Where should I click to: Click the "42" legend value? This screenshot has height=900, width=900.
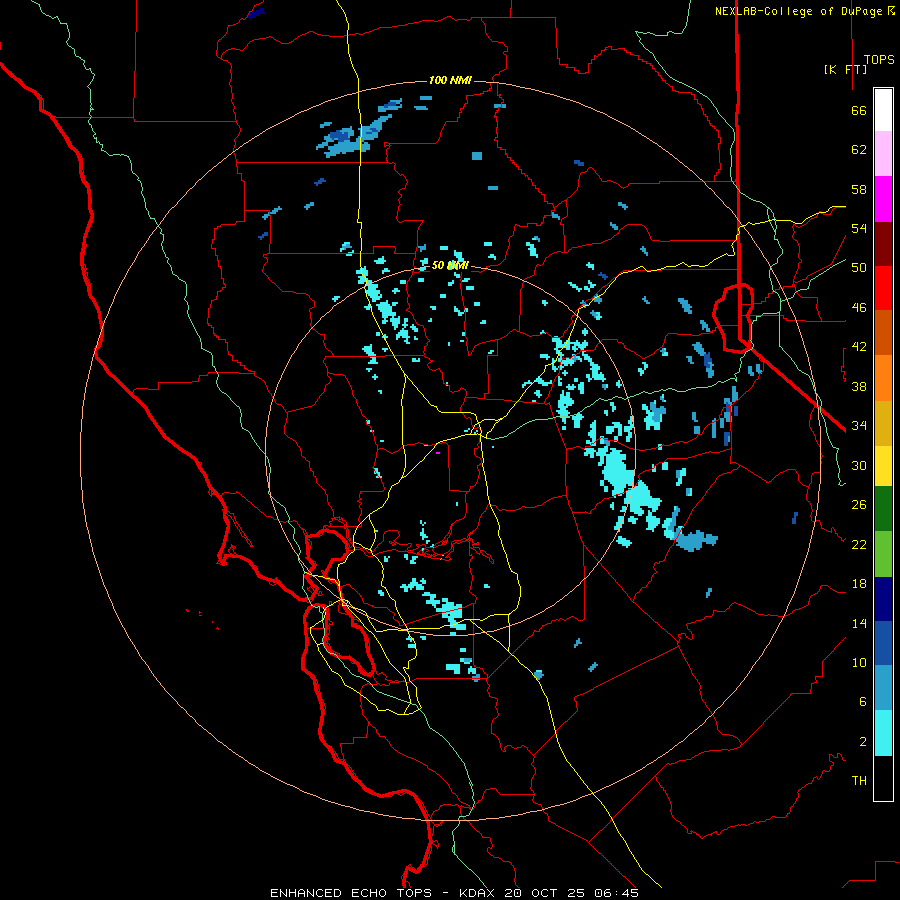pos(859,347)
